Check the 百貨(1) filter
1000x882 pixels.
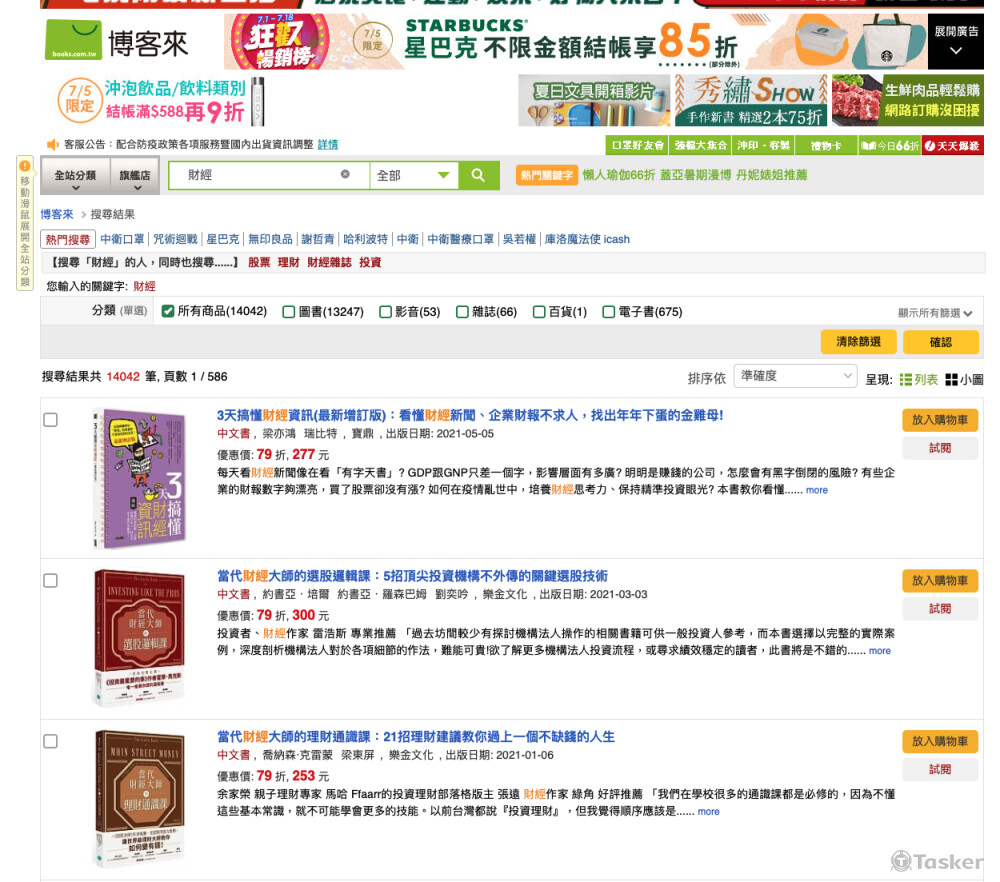click(539, 312)
